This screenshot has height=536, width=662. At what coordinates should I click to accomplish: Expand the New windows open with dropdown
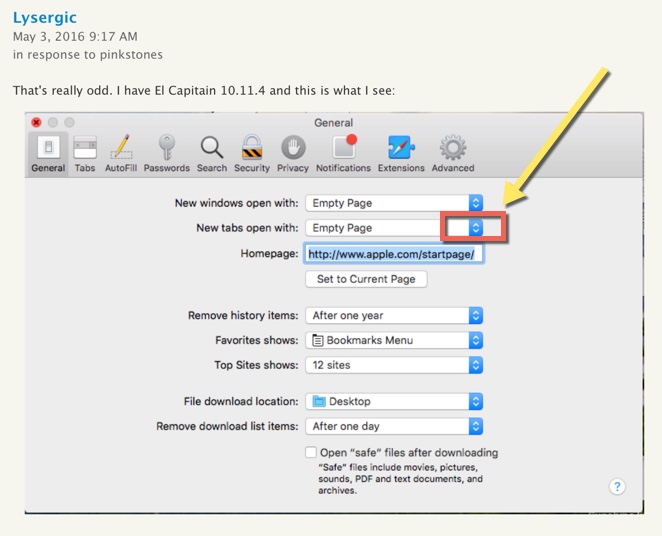[394, 203]
